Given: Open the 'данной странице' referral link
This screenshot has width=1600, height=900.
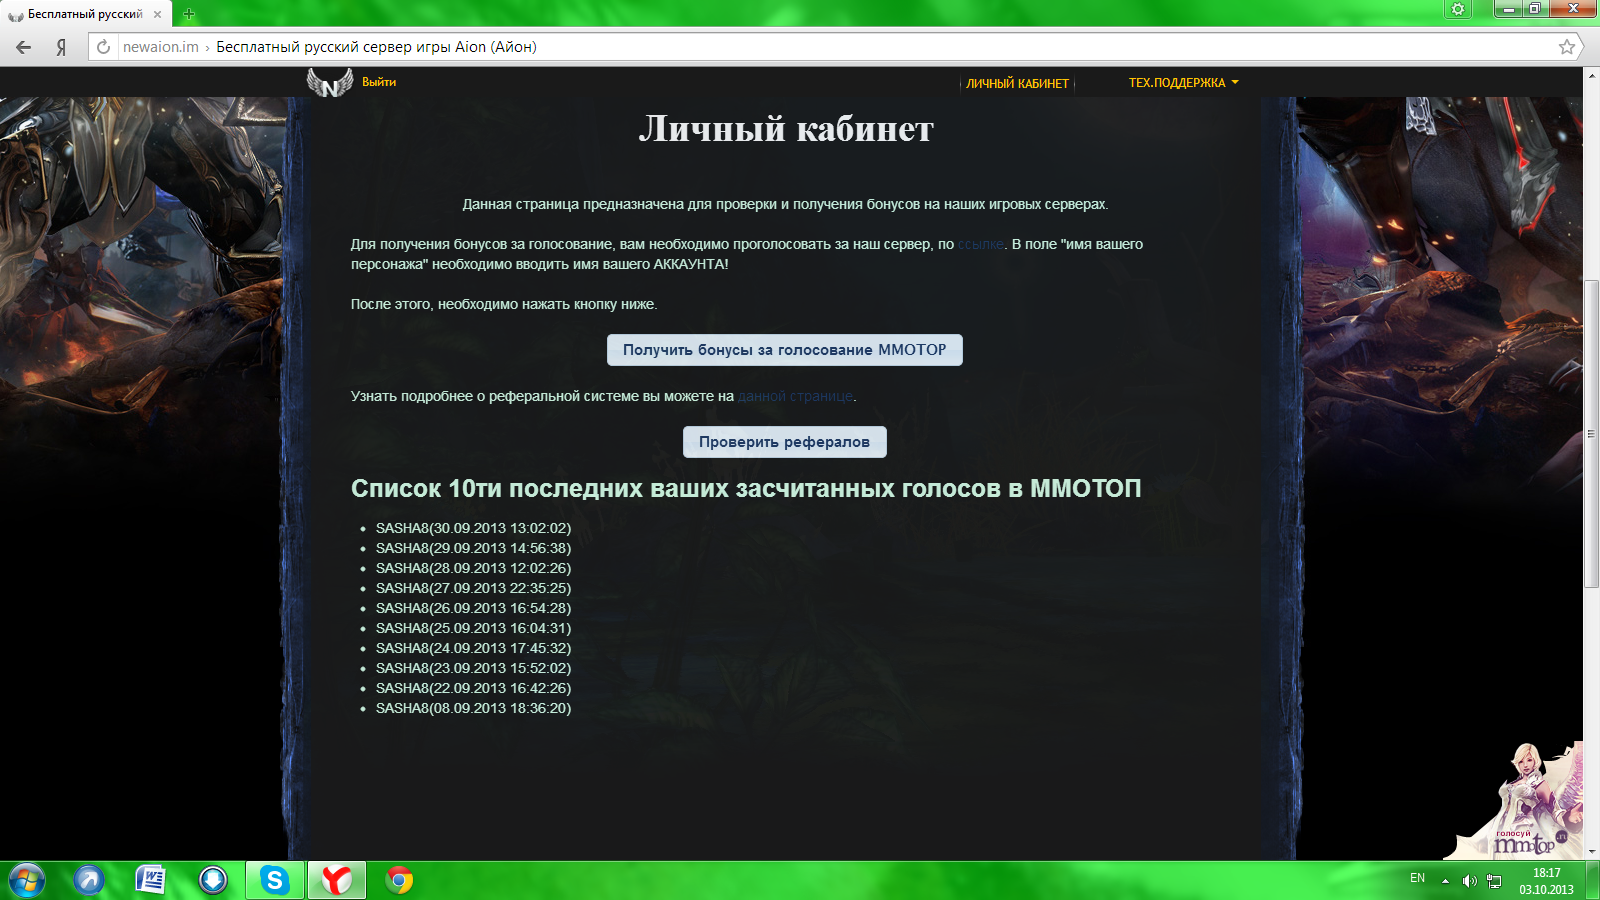Looking at the screenshot, I should tap(796, 396).
